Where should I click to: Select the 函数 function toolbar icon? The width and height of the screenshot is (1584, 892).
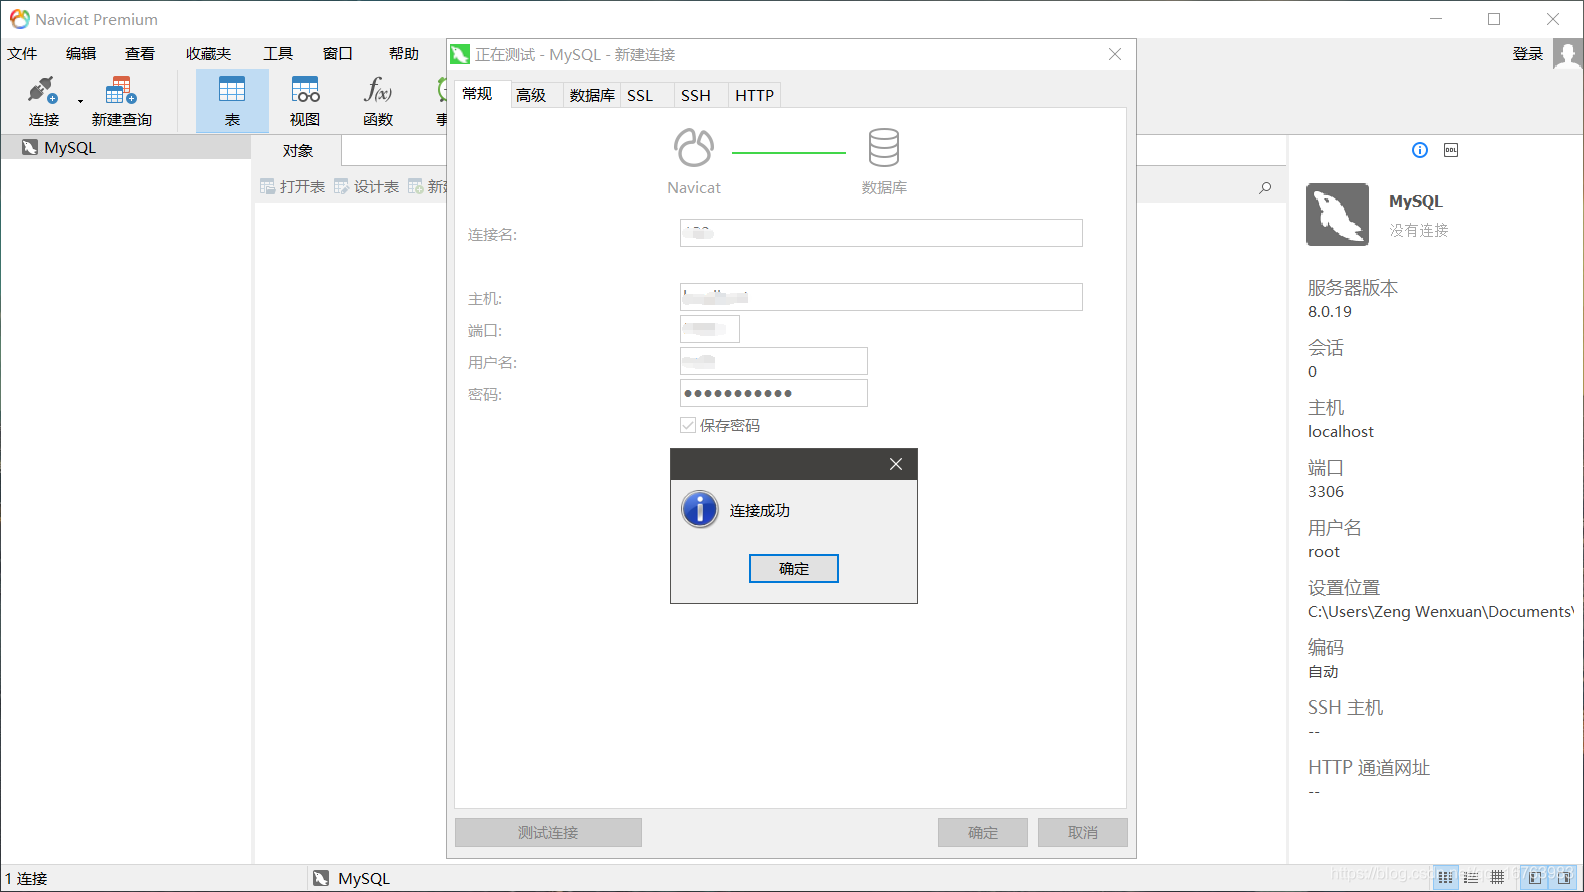coord(378,101)
